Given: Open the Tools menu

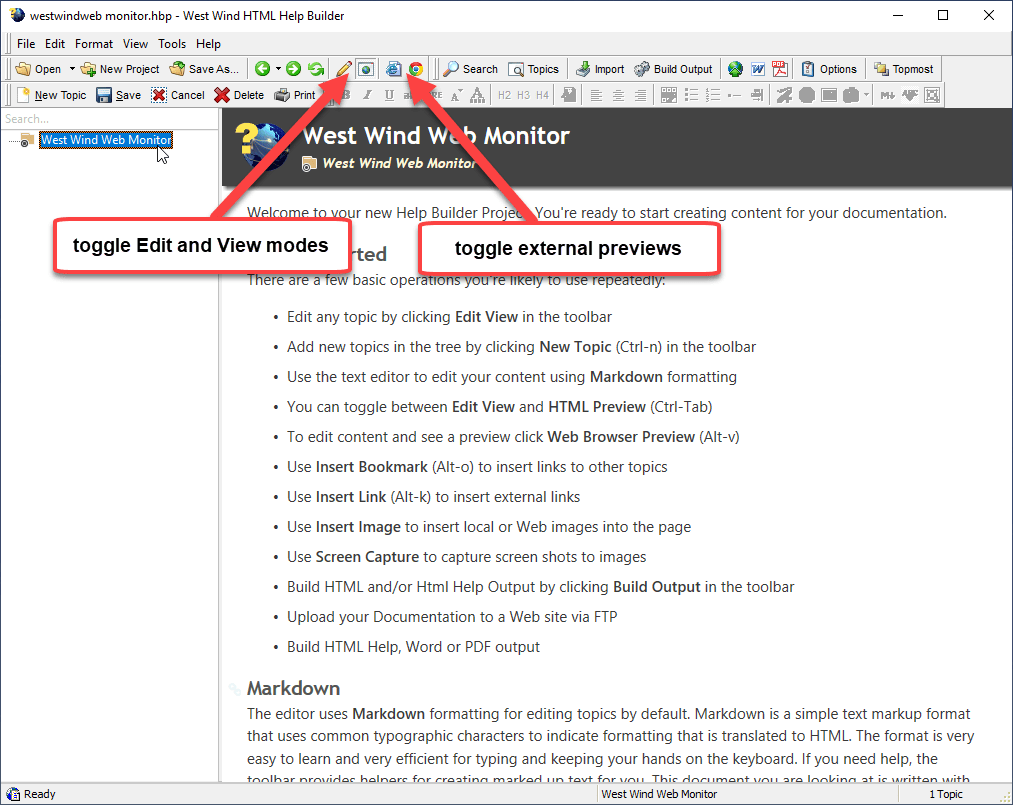Looking at the screenshot, I should (x=172, y=43).
